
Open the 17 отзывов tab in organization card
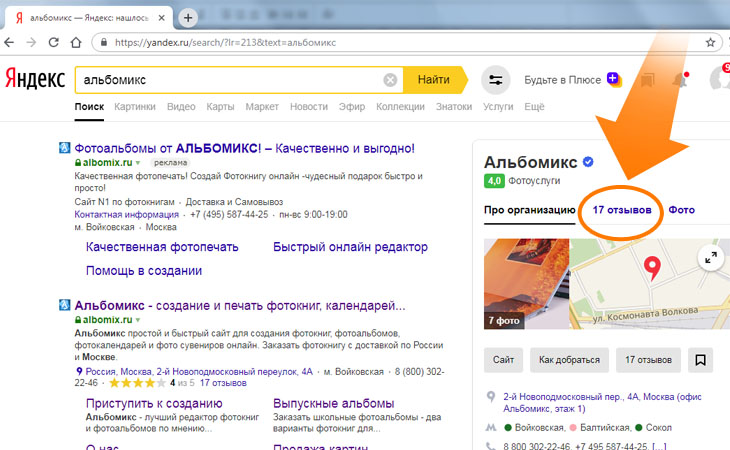click(x=622, y=210)
